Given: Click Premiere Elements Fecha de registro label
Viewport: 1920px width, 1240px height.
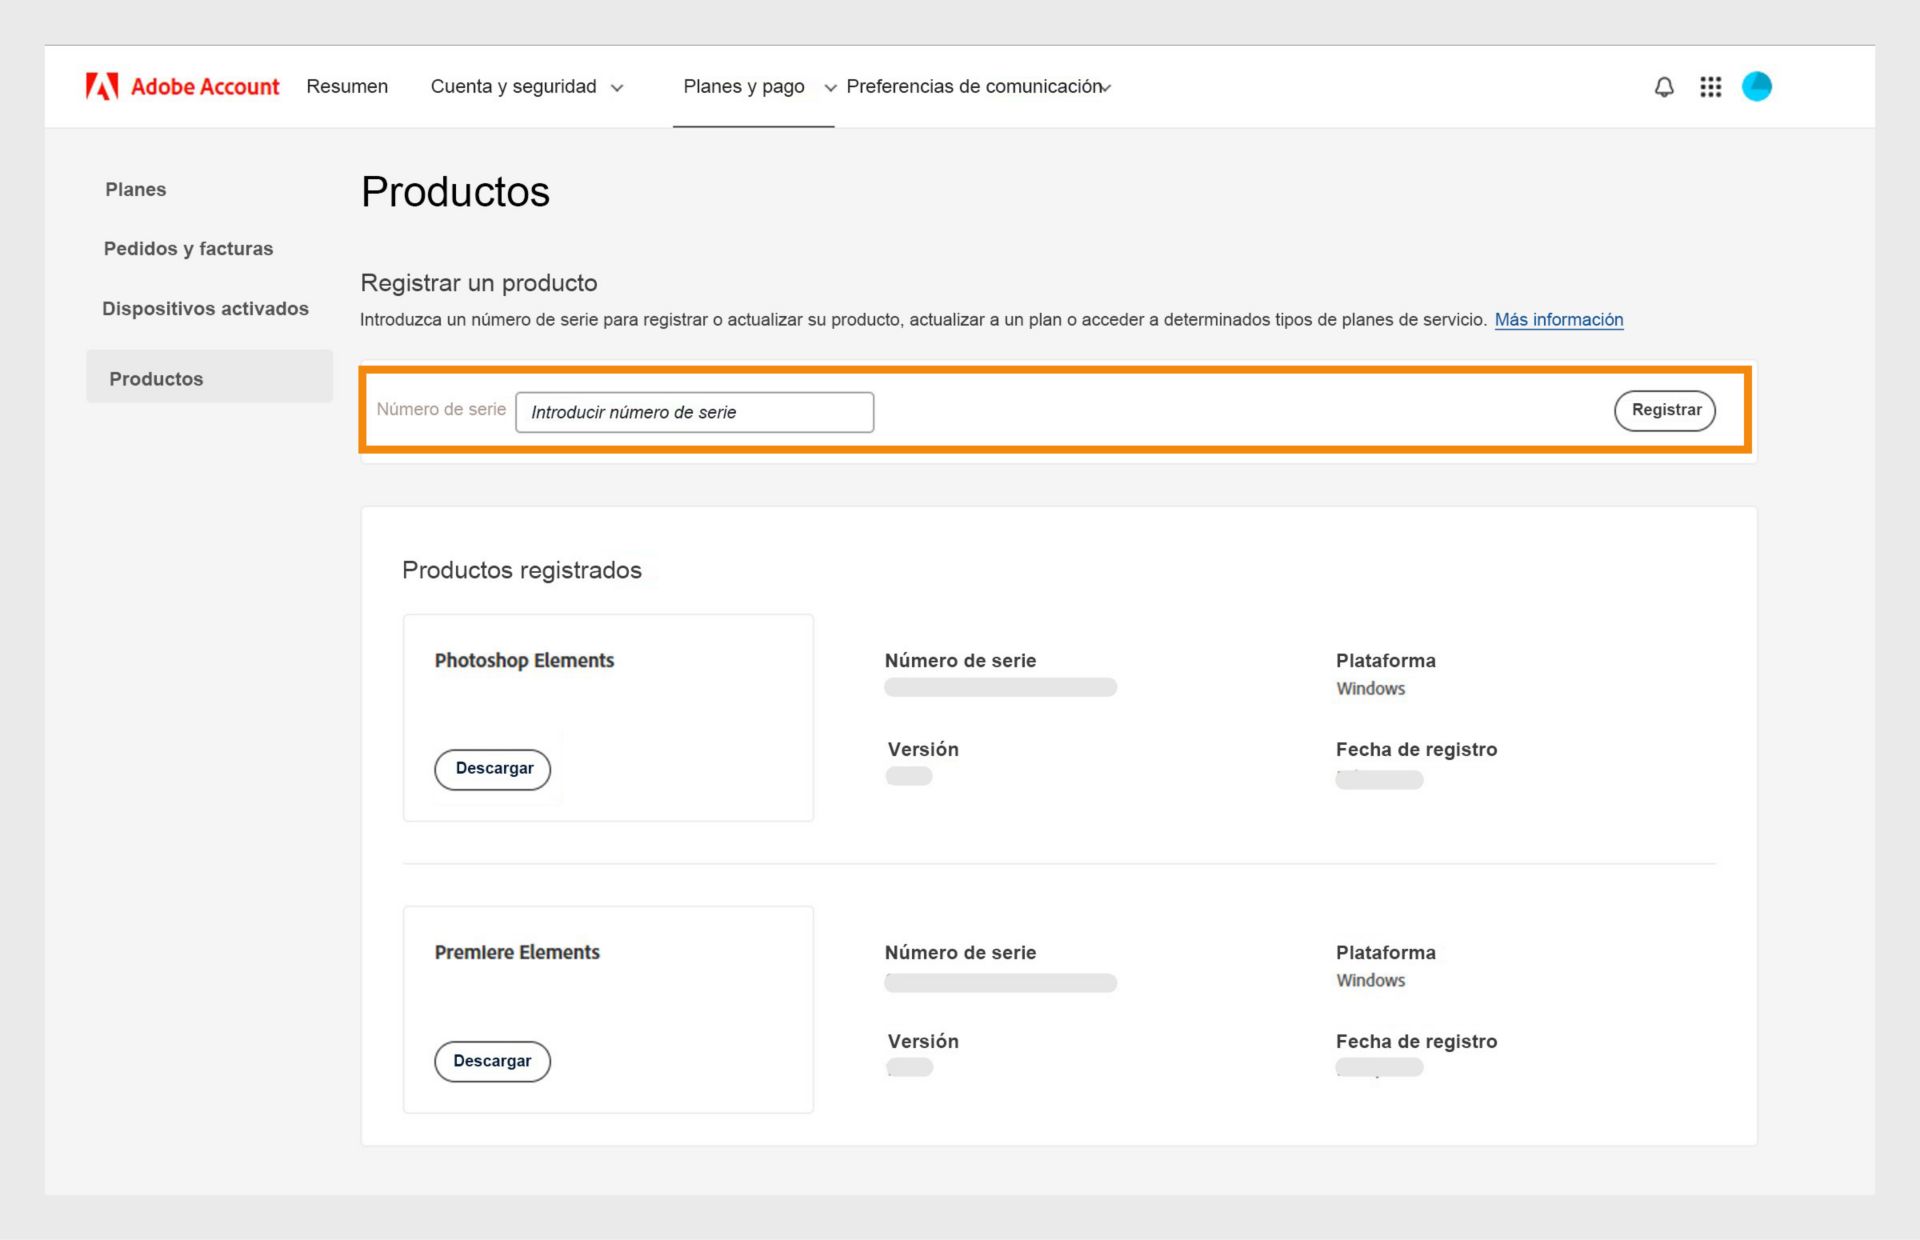Looking at the screenshot, I should coord(1416,1041).
